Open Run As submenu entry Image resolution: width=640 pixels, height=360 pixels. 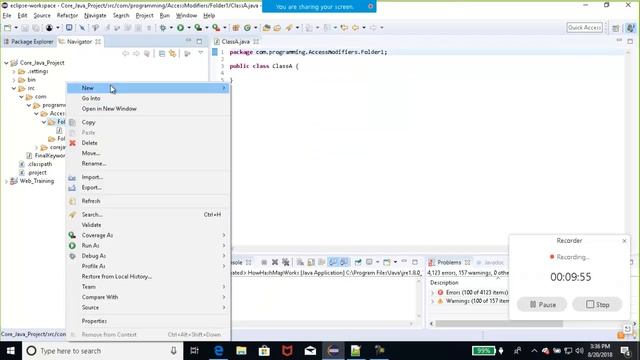click(x=148, y=245)
